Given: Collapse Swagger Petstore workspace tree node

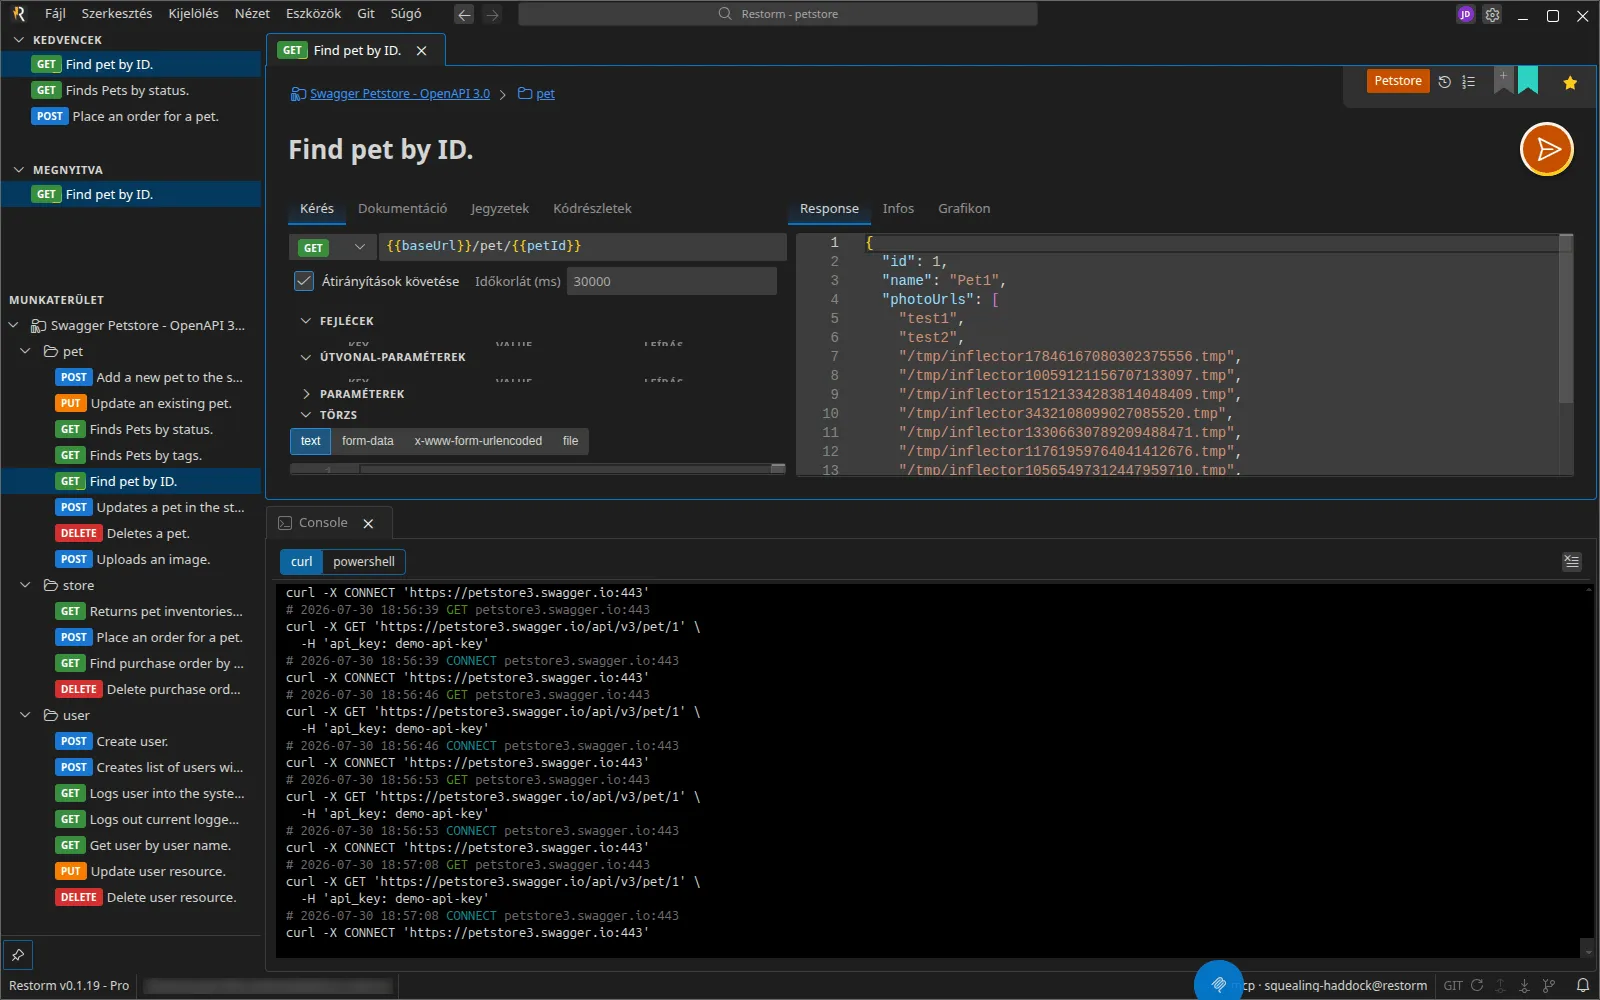Looking at the screenshot, I should (14, 326).
